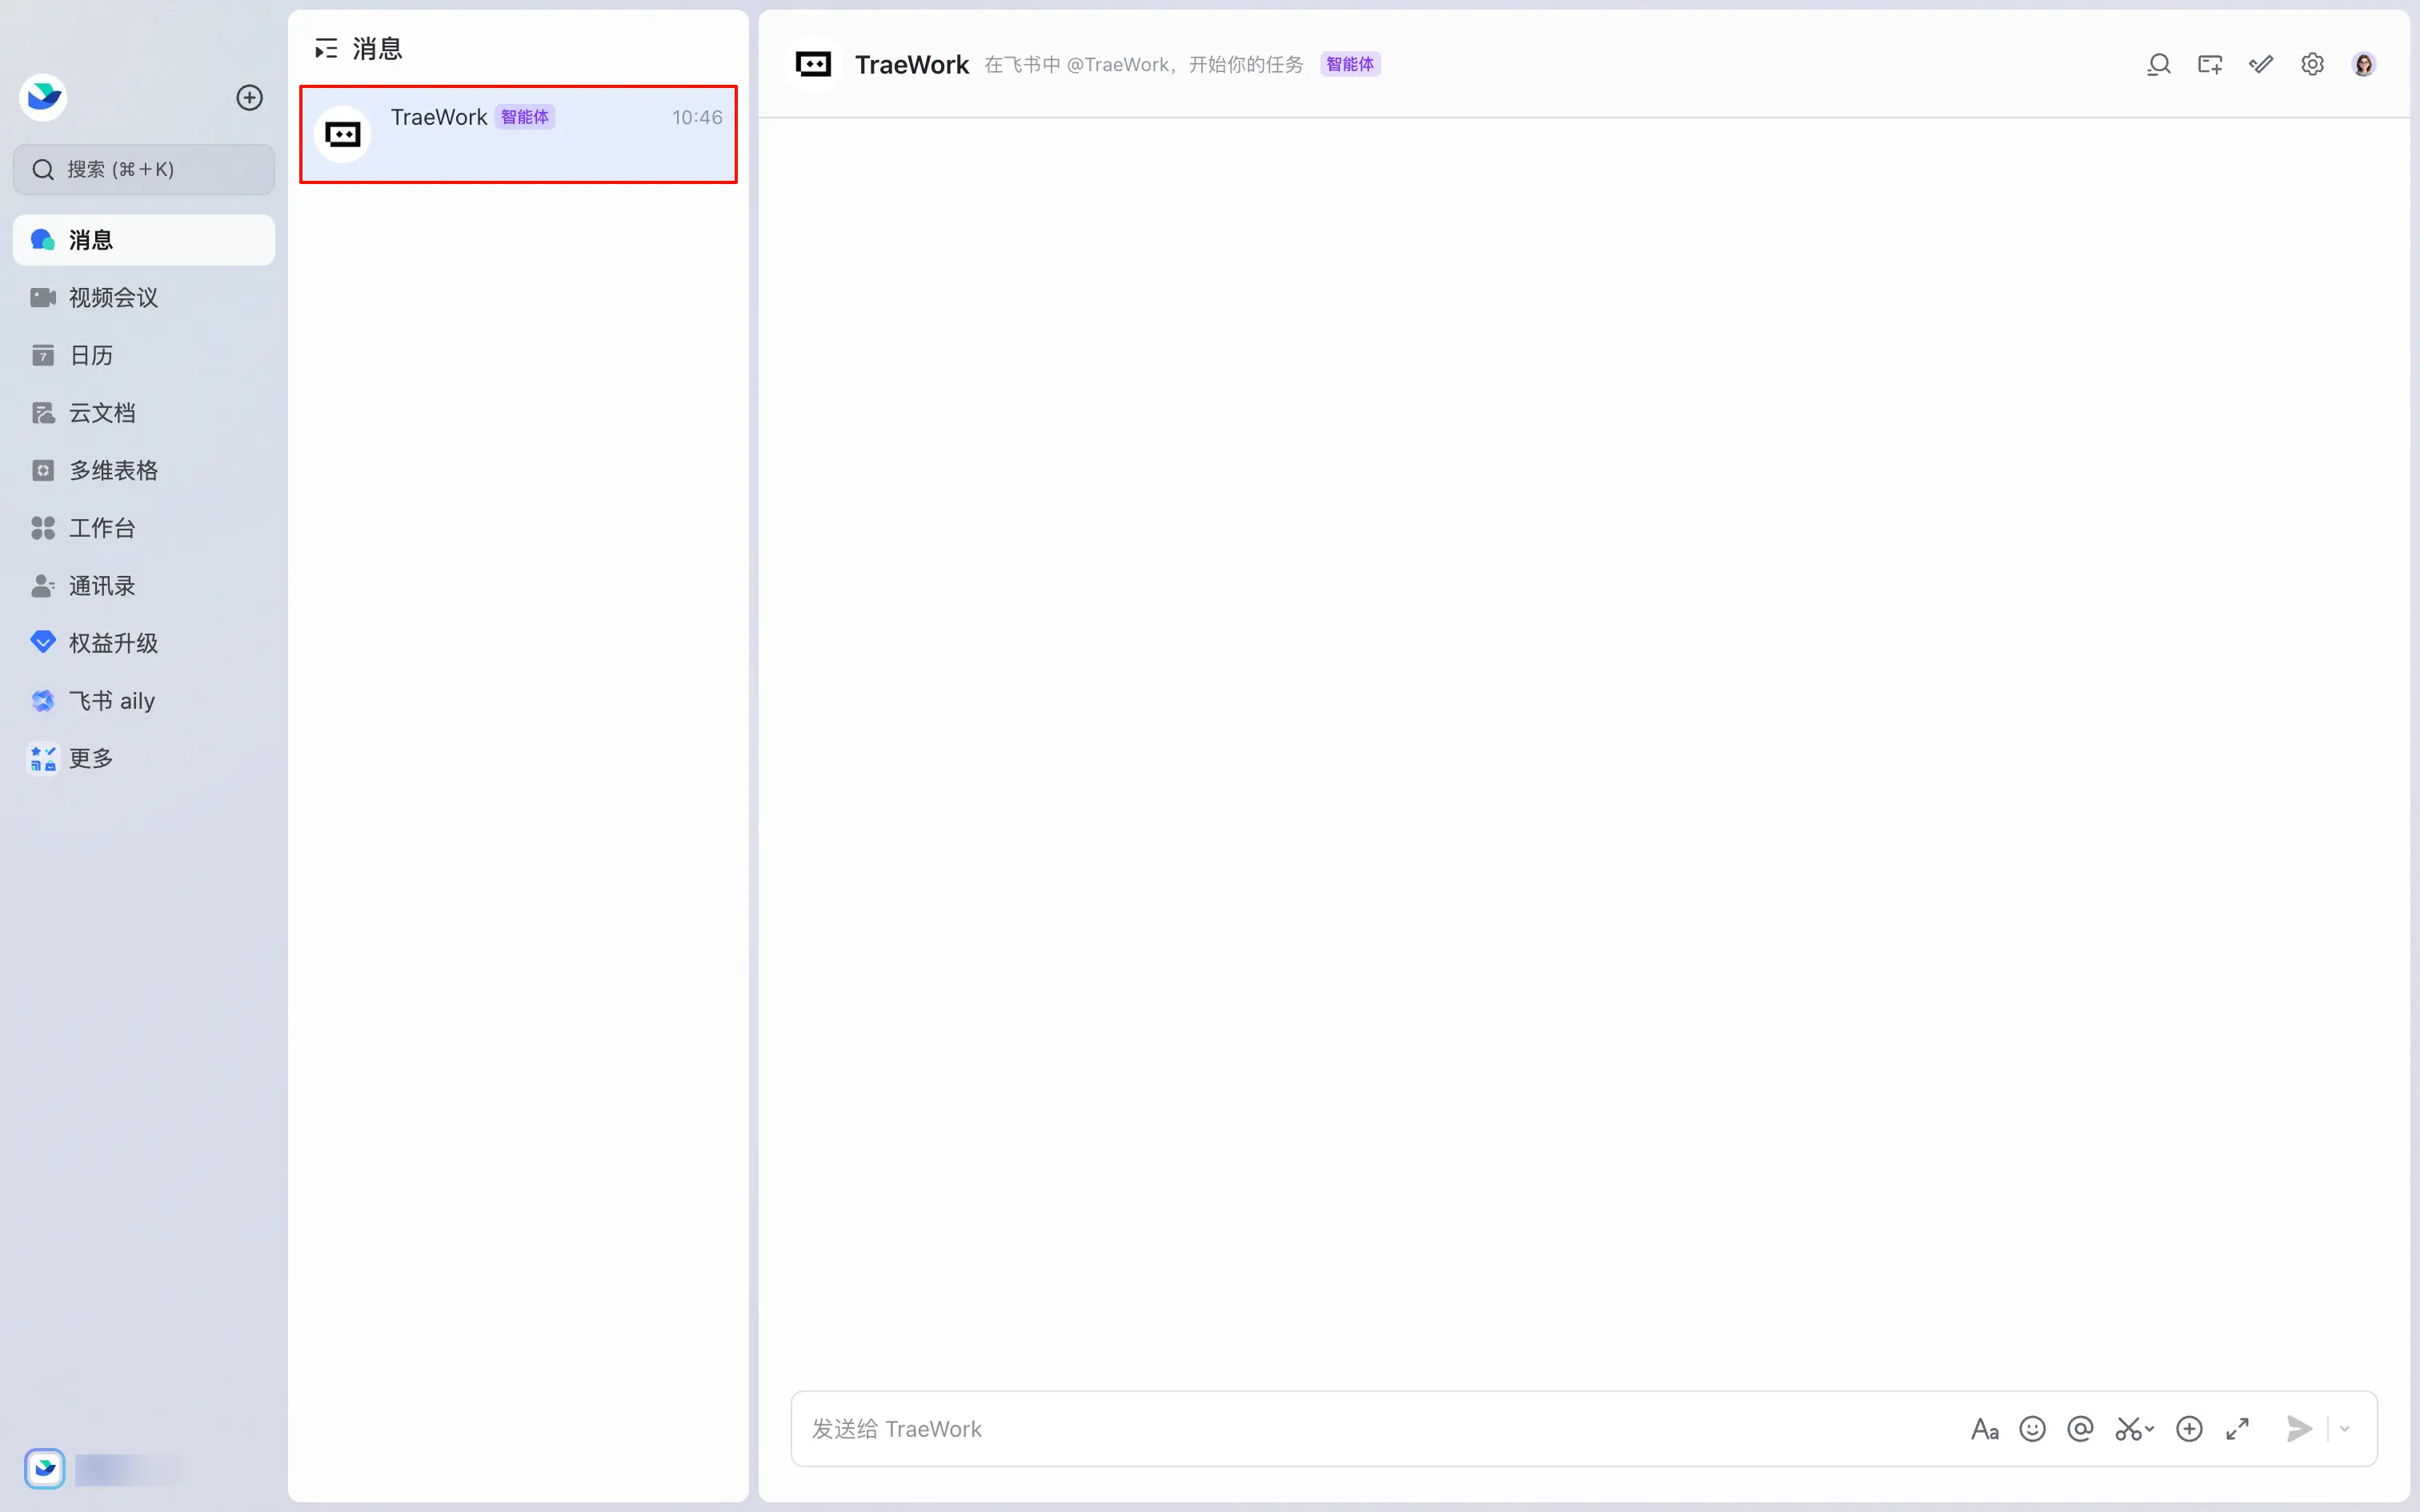Viewport: 2420px width, 1512px height.
Task: Click the Feishu logo avatar at top left
Action: [43, 97]
